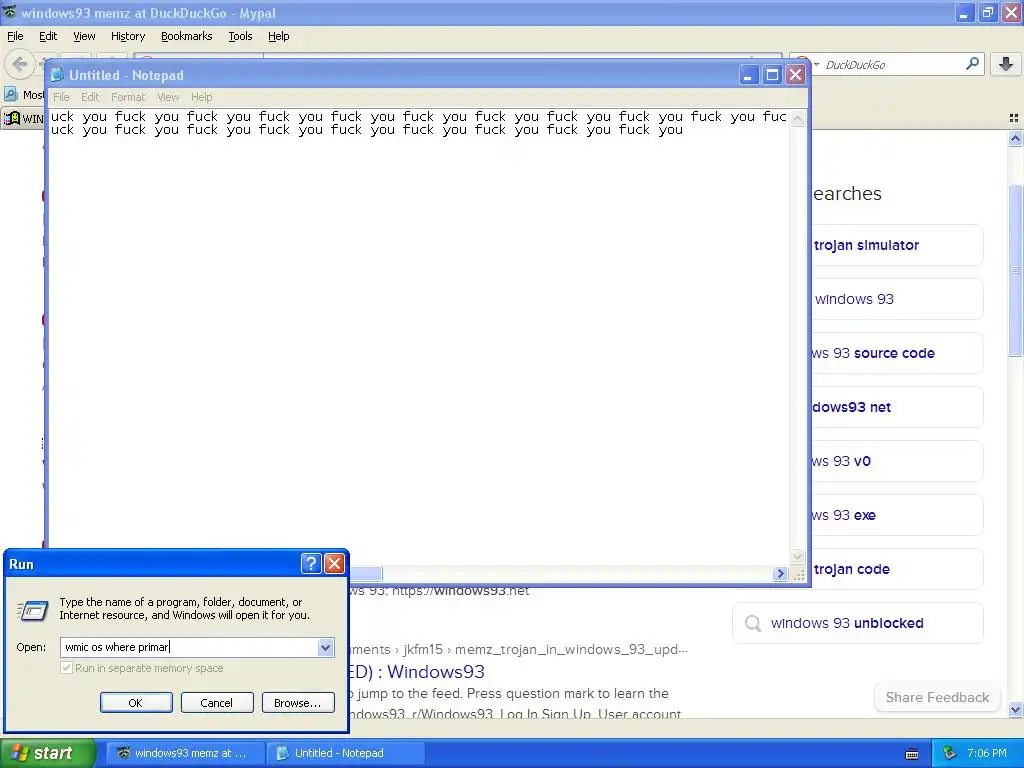
Task: Switch to windows93 memz taskbar button
Action: pyautogui.click(x=185, y=753)
